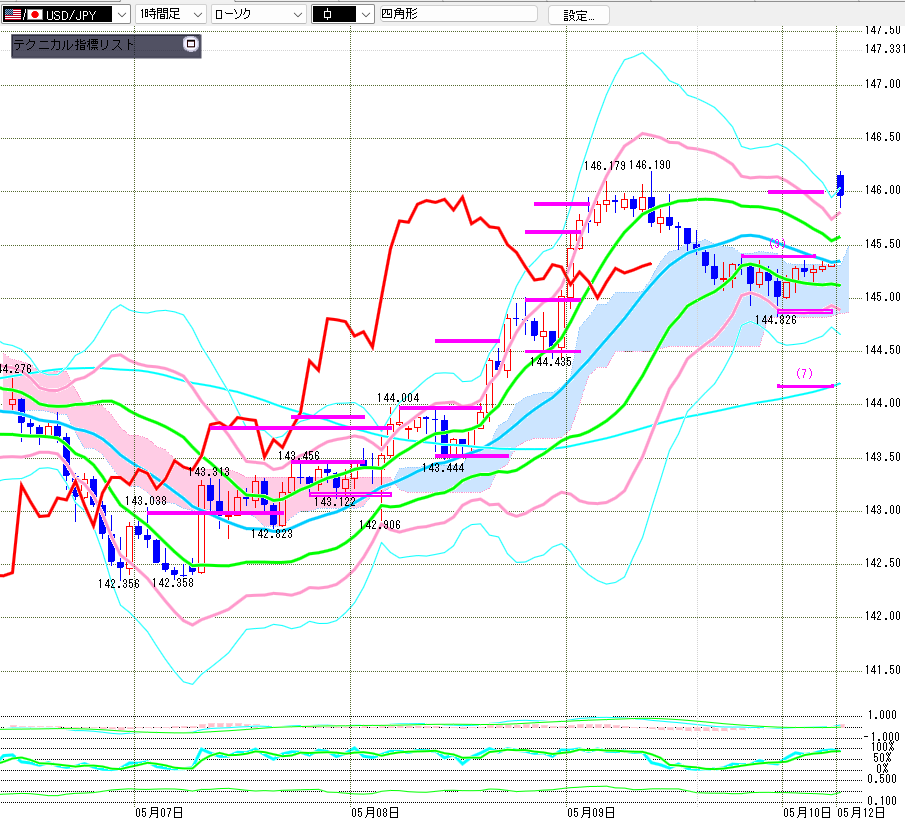Click the 142.906 price label
This screenshot has height=820, width=905.
pyautogui.click(x=380, y=525)
